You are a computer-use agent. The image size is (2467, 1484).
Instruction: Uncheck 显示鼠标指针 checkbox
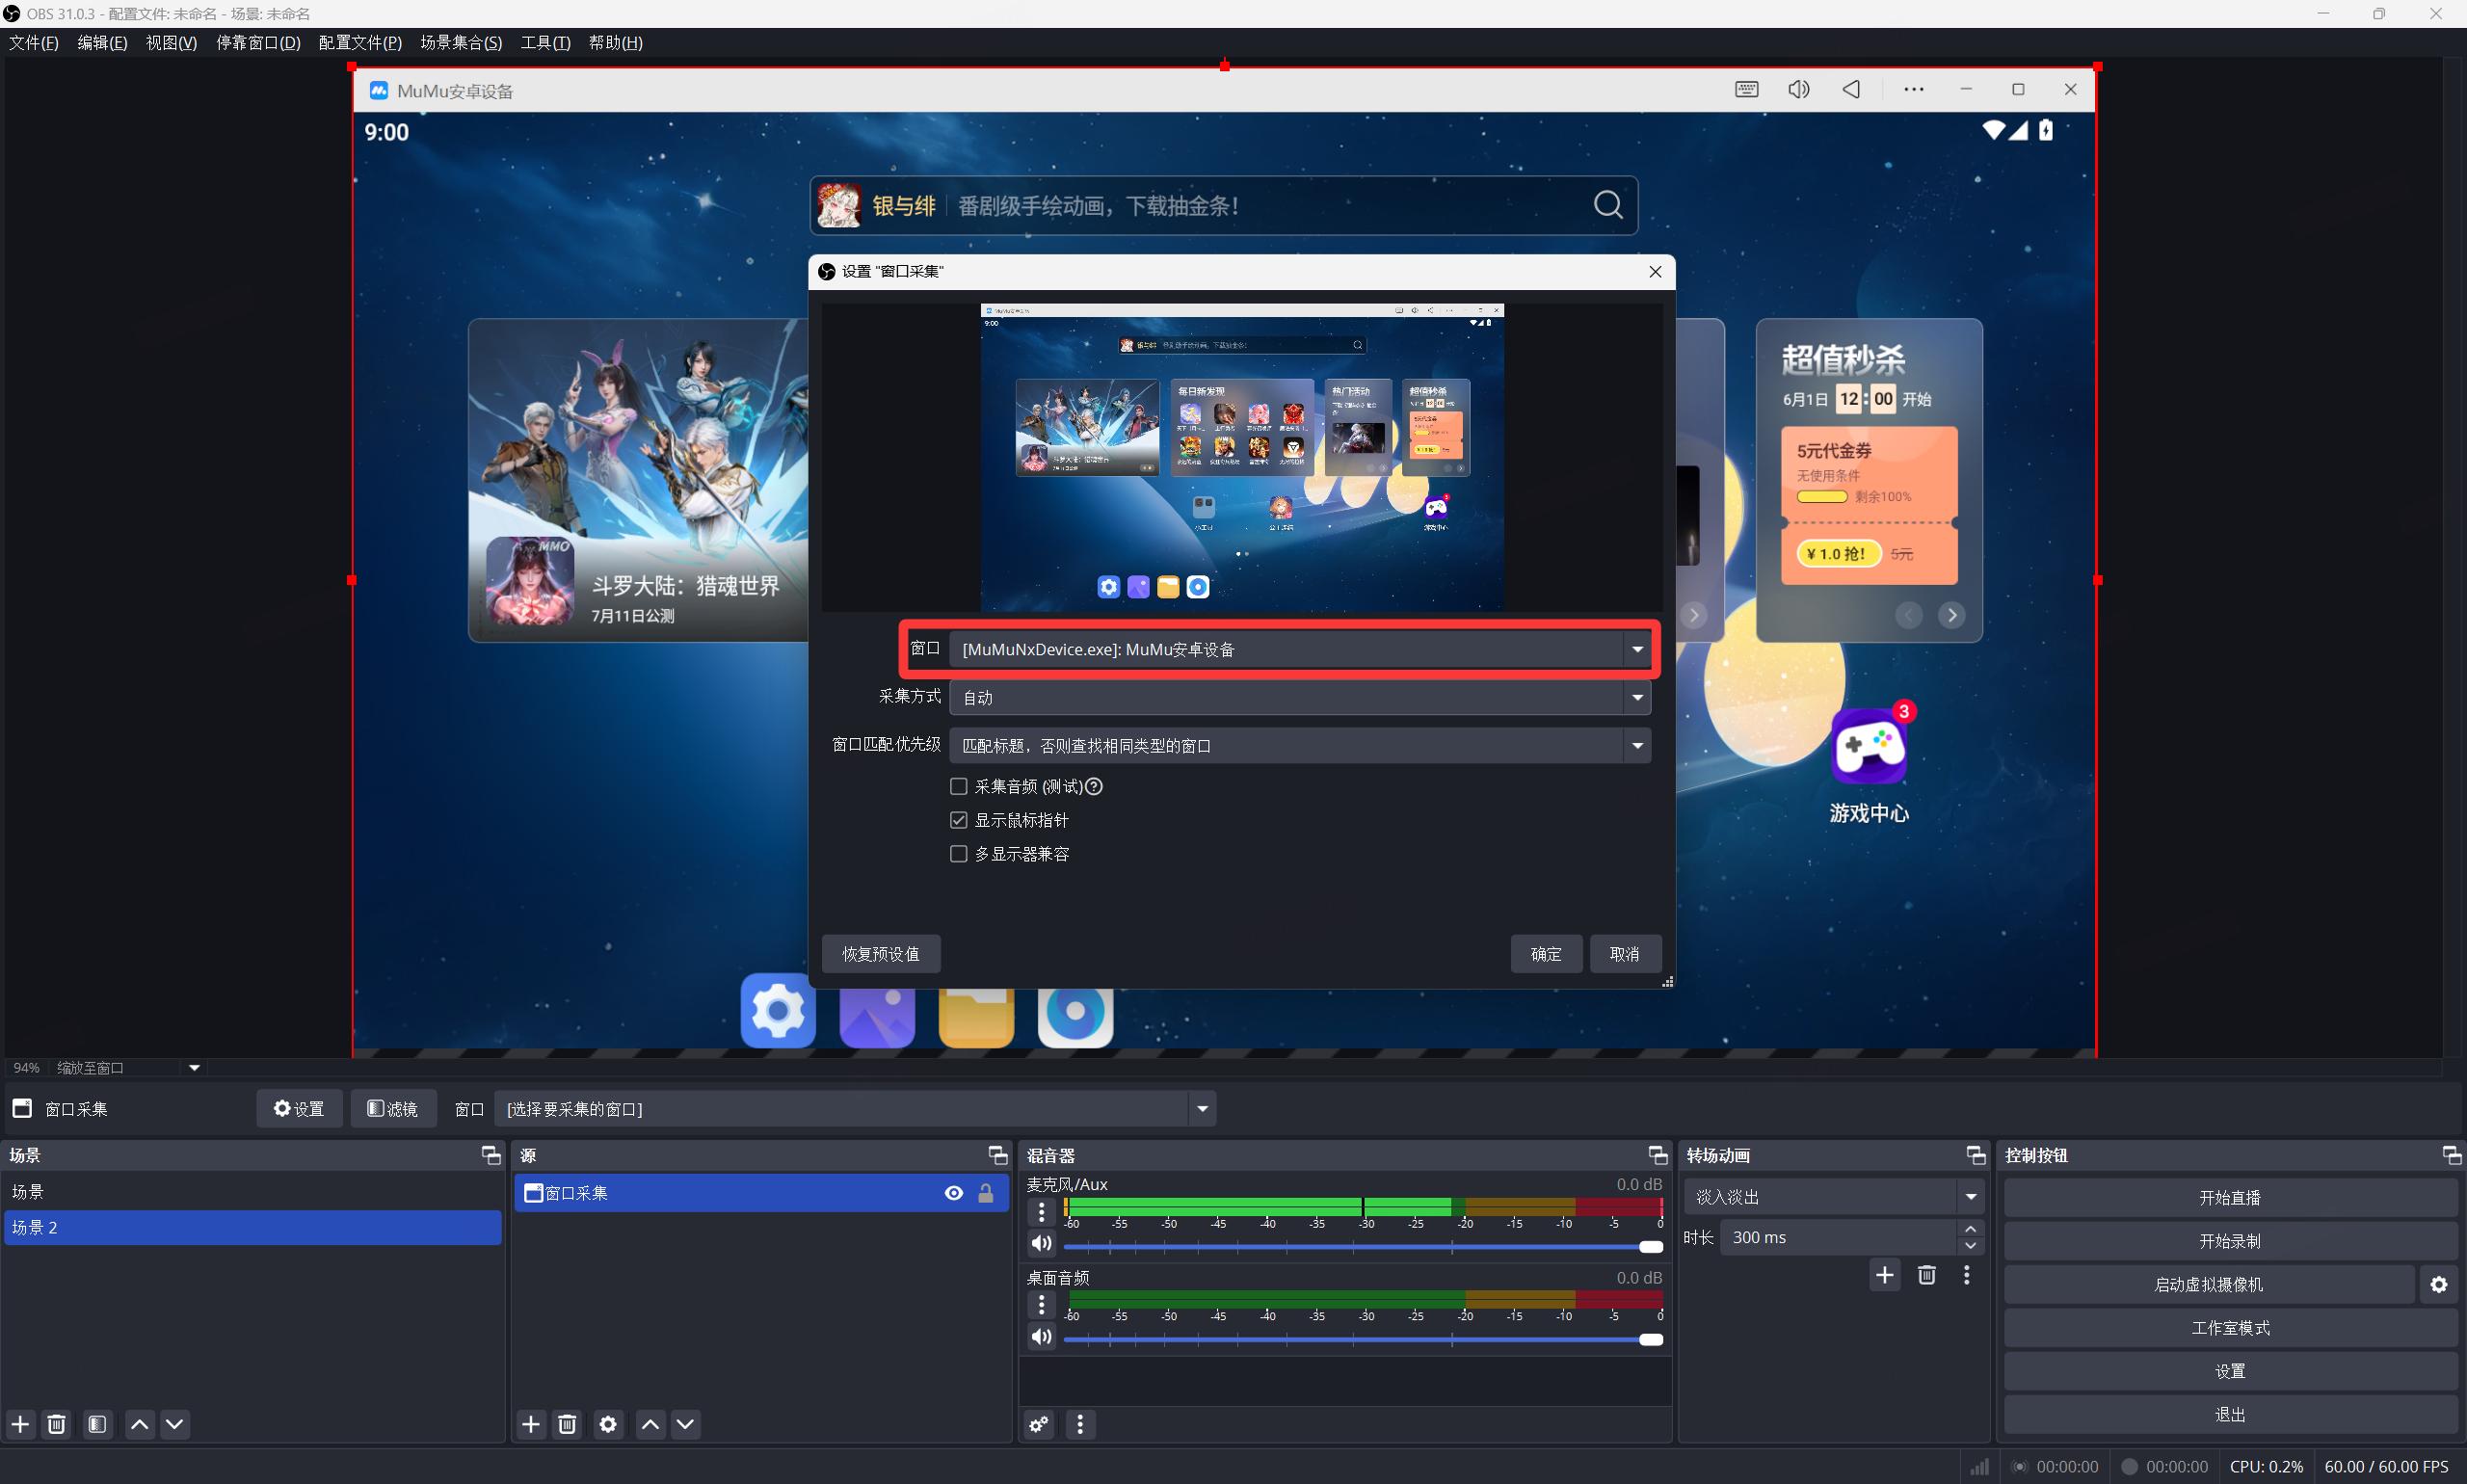pyautogui.click(x=958, y=820)
